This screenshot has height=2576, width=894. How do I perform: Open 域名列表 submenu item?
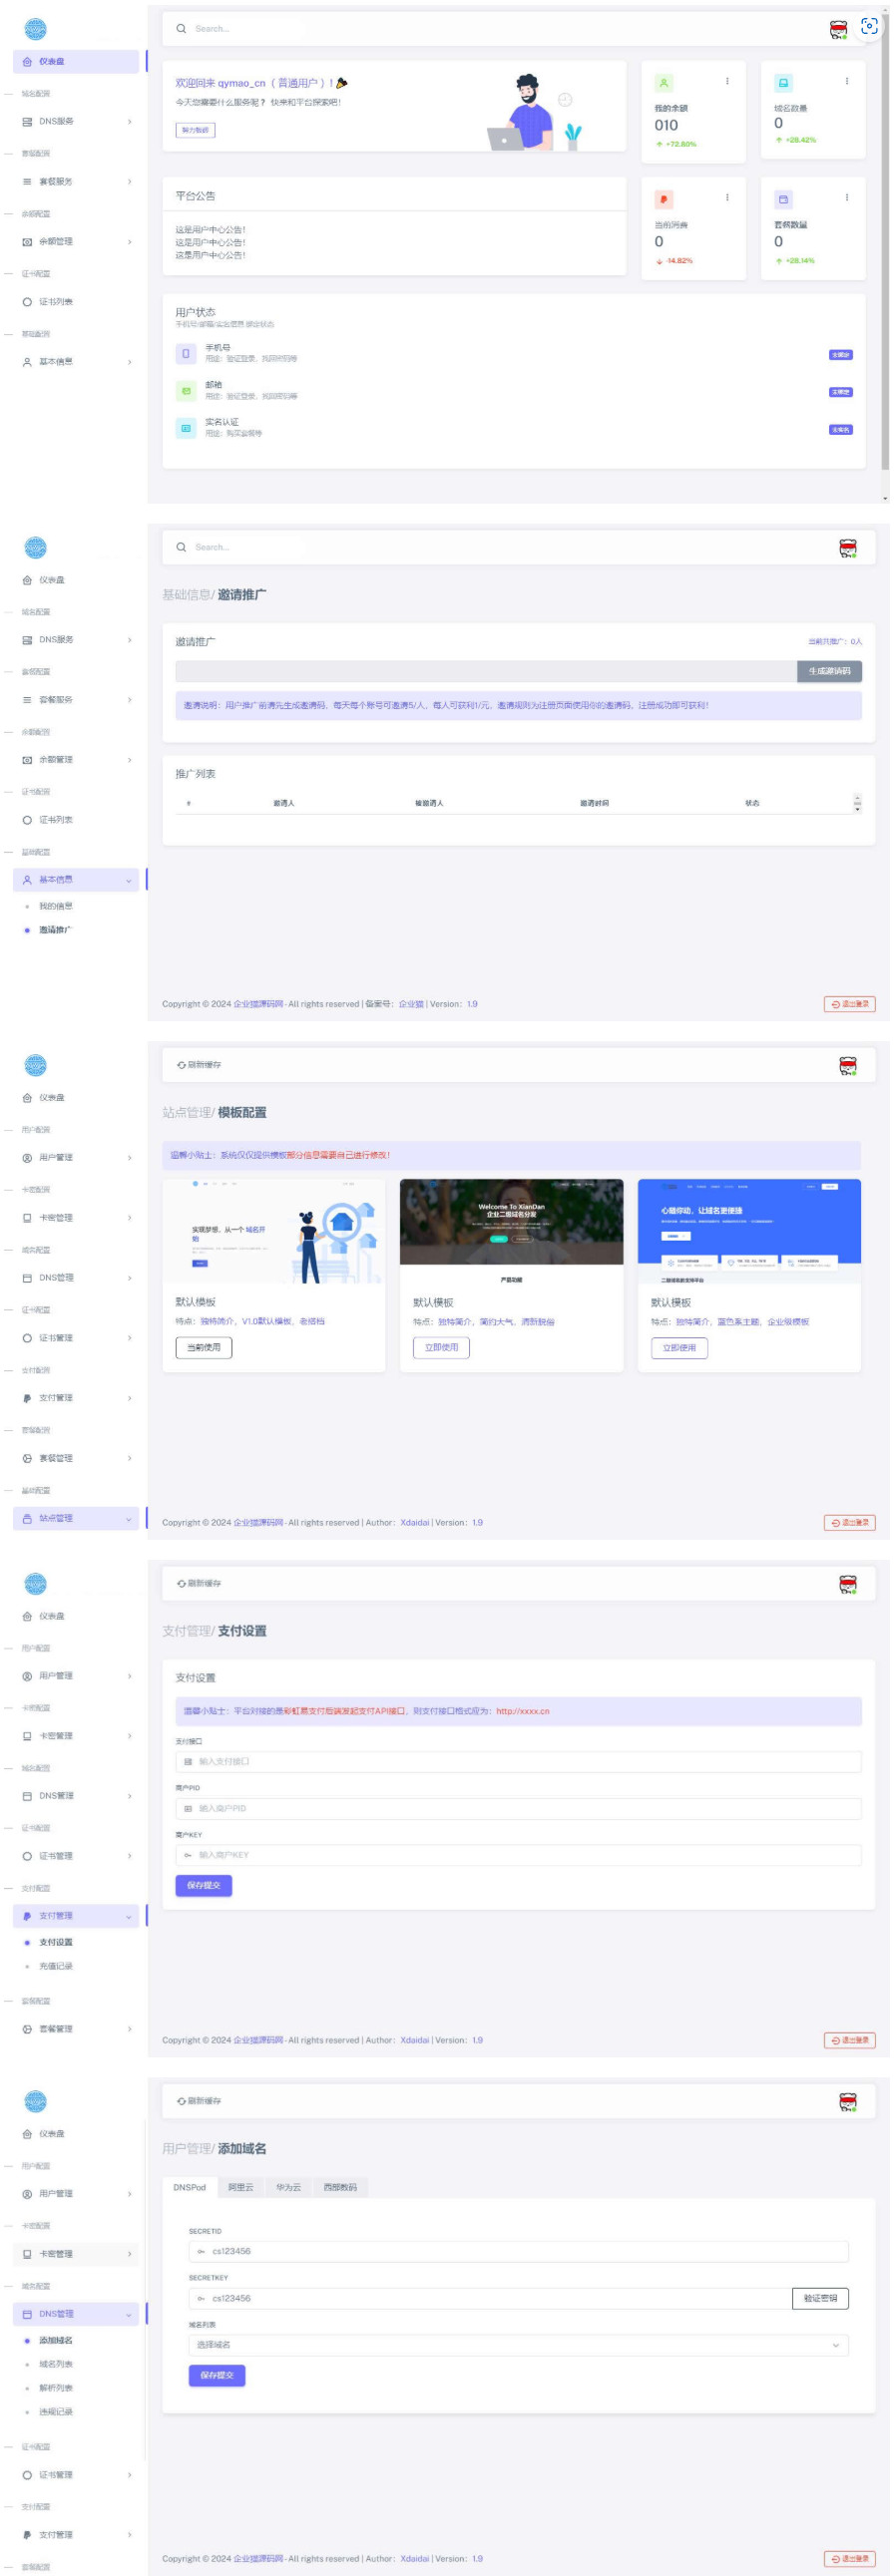[x=56, y=2364]
